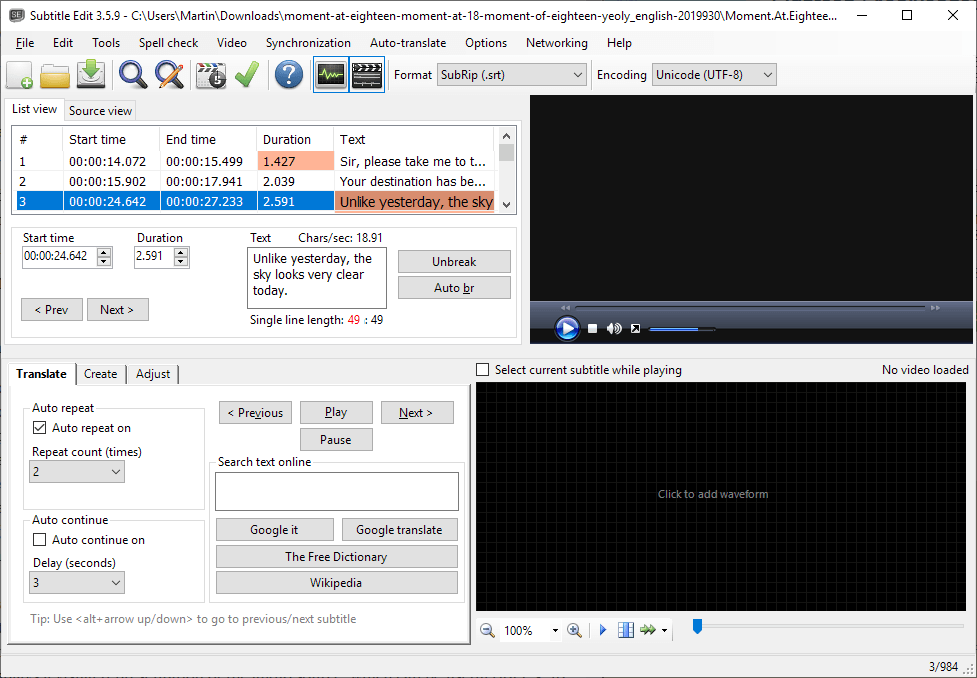Open the Encoding dropdown showing Unicode UTF-8

tap(711, 74)
